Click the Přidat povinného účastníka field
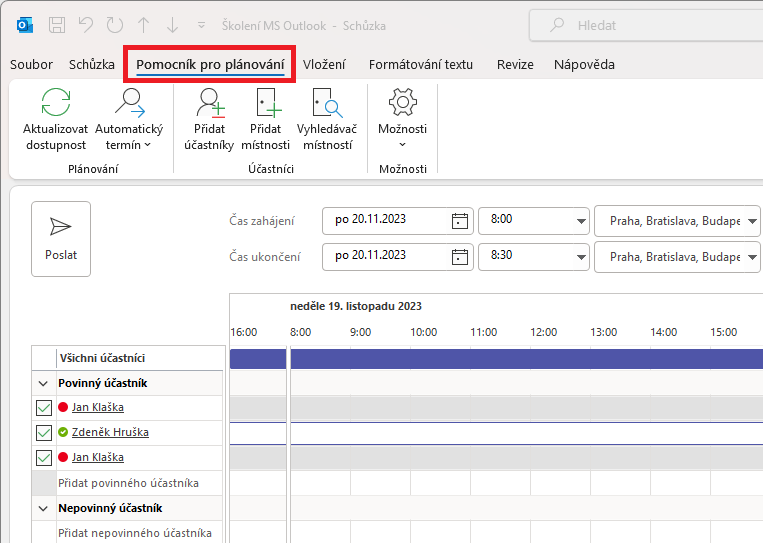This screenshot has height=543, width=763. click(128, 483)
